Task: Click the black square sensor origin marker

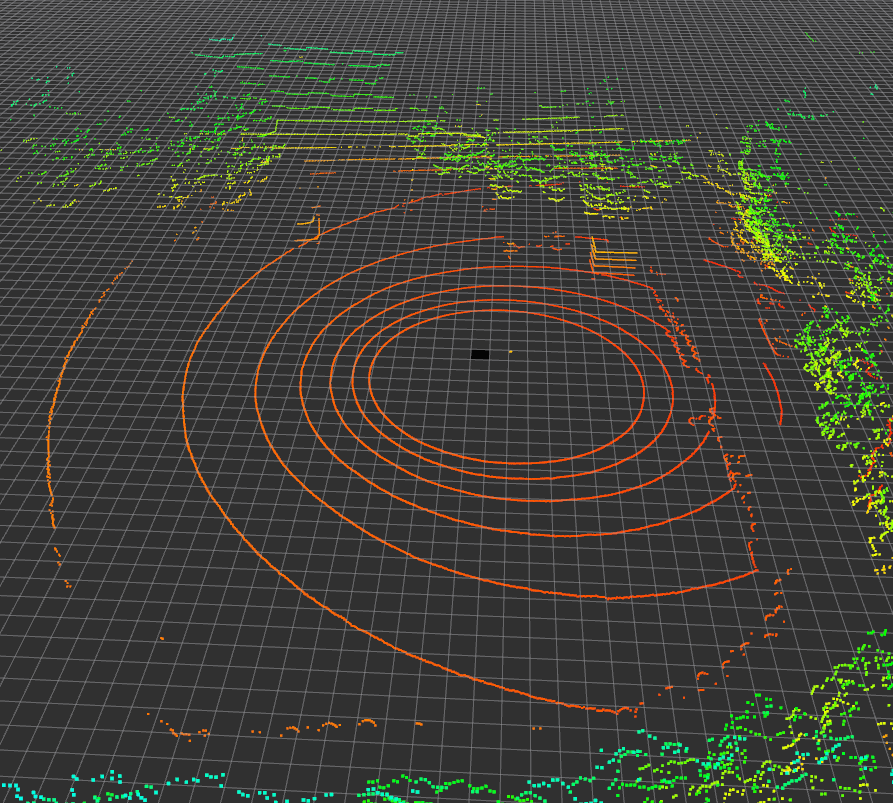Action: pyautogui.click(x=480, y=355)
